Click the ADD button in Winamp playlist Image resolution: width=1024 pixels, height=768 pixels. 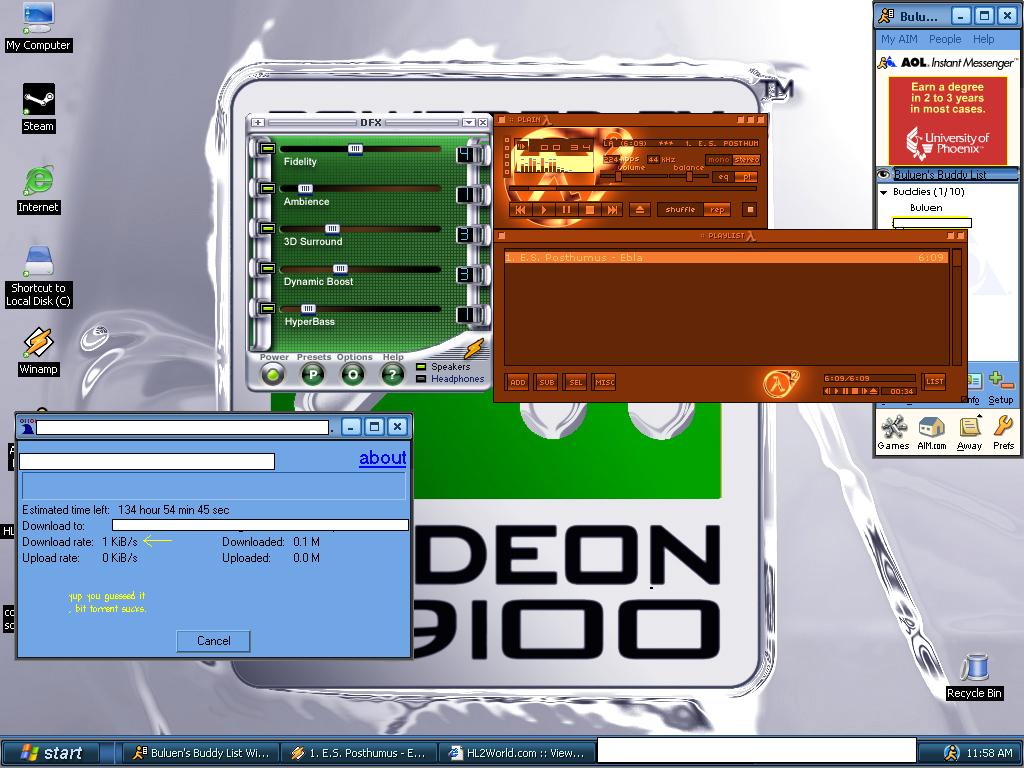[x=517, y=382]
